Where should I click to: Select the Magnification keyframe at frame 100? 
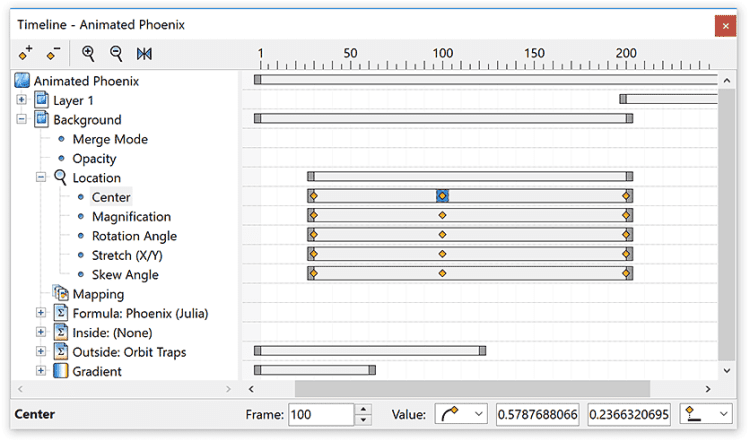442,215
